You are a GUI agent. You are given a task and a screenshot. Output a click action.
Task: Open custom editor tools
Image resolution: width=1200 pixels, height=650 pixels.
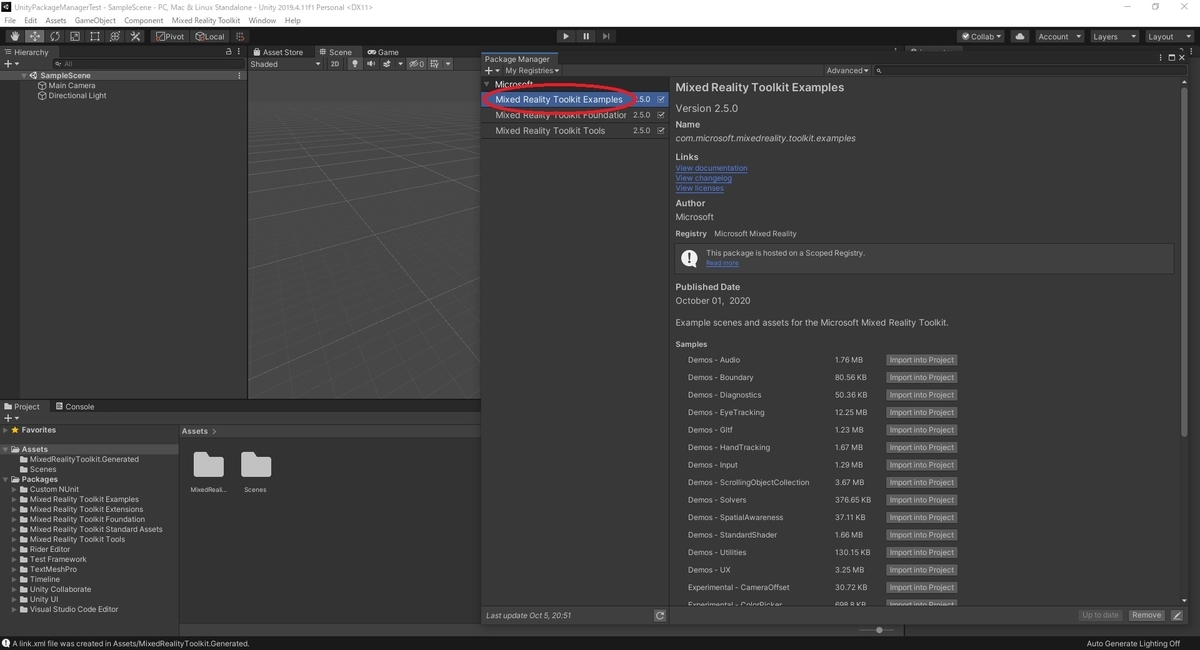[135, 36]
